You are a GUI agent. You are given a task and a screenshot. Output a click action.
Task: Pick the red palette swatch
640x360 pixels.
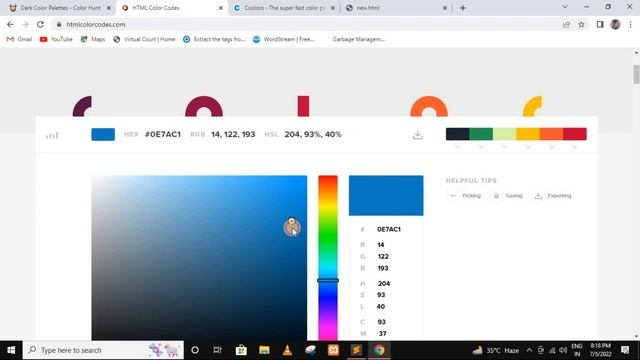pos(575,134)
